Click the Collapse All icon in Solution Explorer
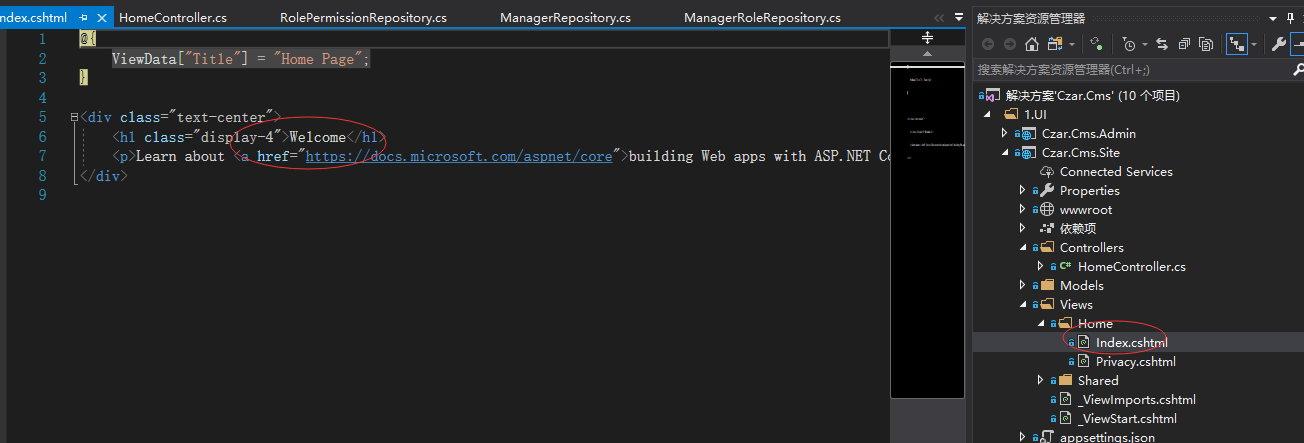 click(x=1184, y=44)
